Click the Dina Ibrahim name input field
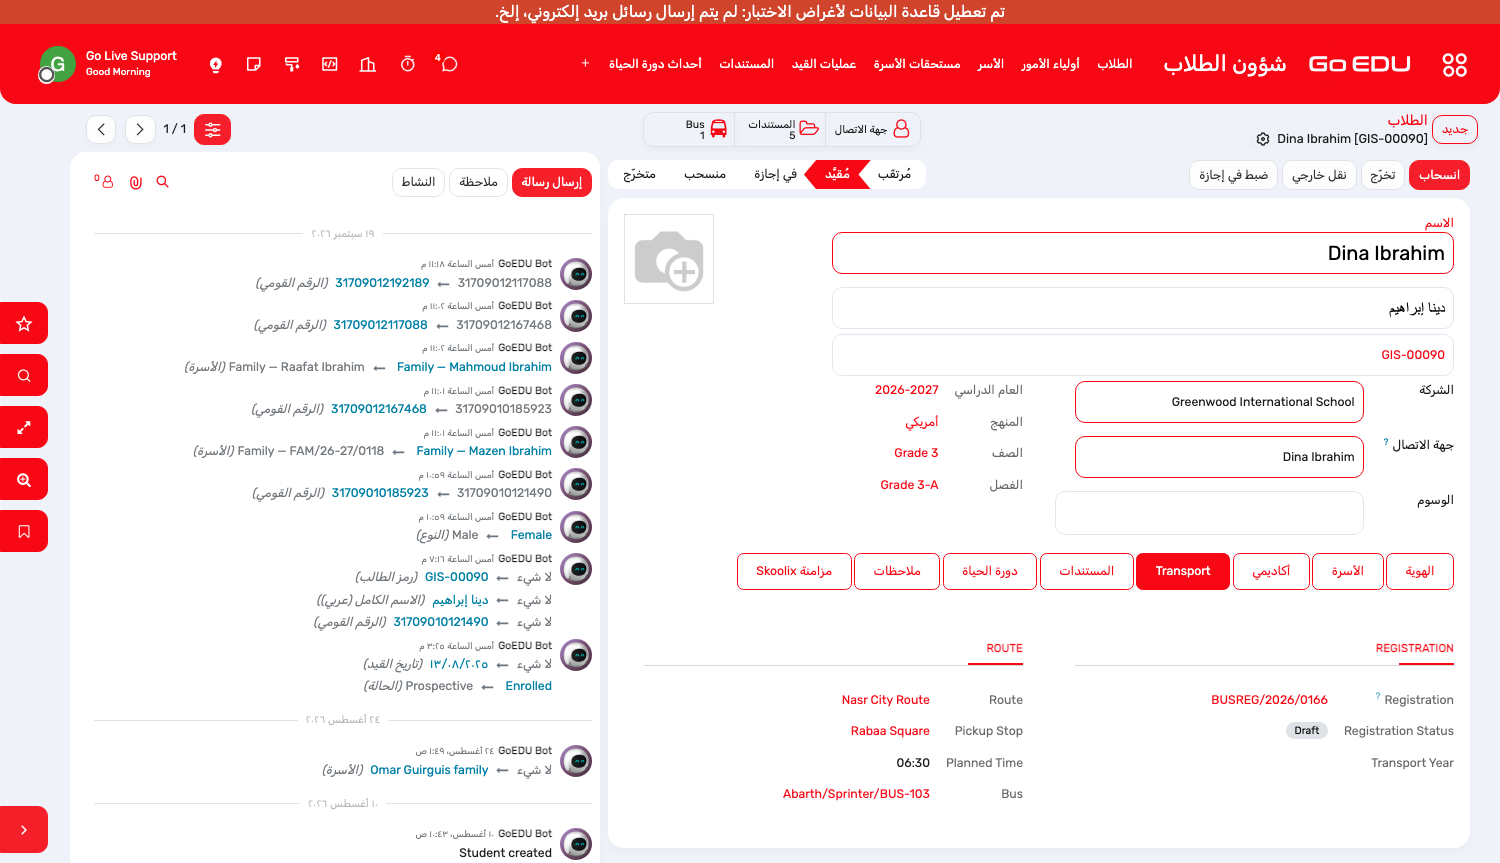This screenshot has width=1500, height=863. coord(1143,253)
